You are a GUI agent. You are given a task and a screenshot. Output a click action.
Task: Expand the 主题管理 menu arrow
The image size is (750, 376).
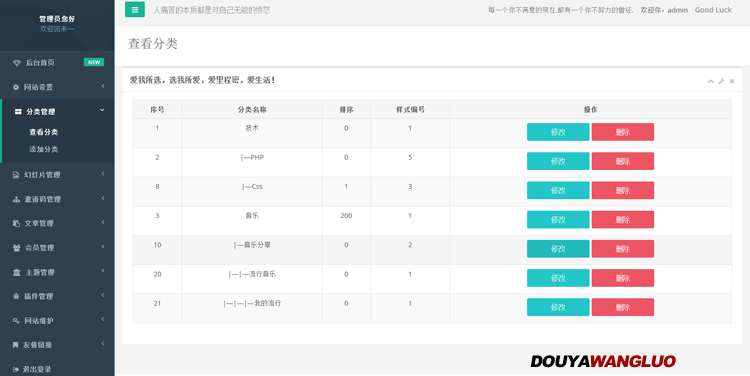[103, 271]
